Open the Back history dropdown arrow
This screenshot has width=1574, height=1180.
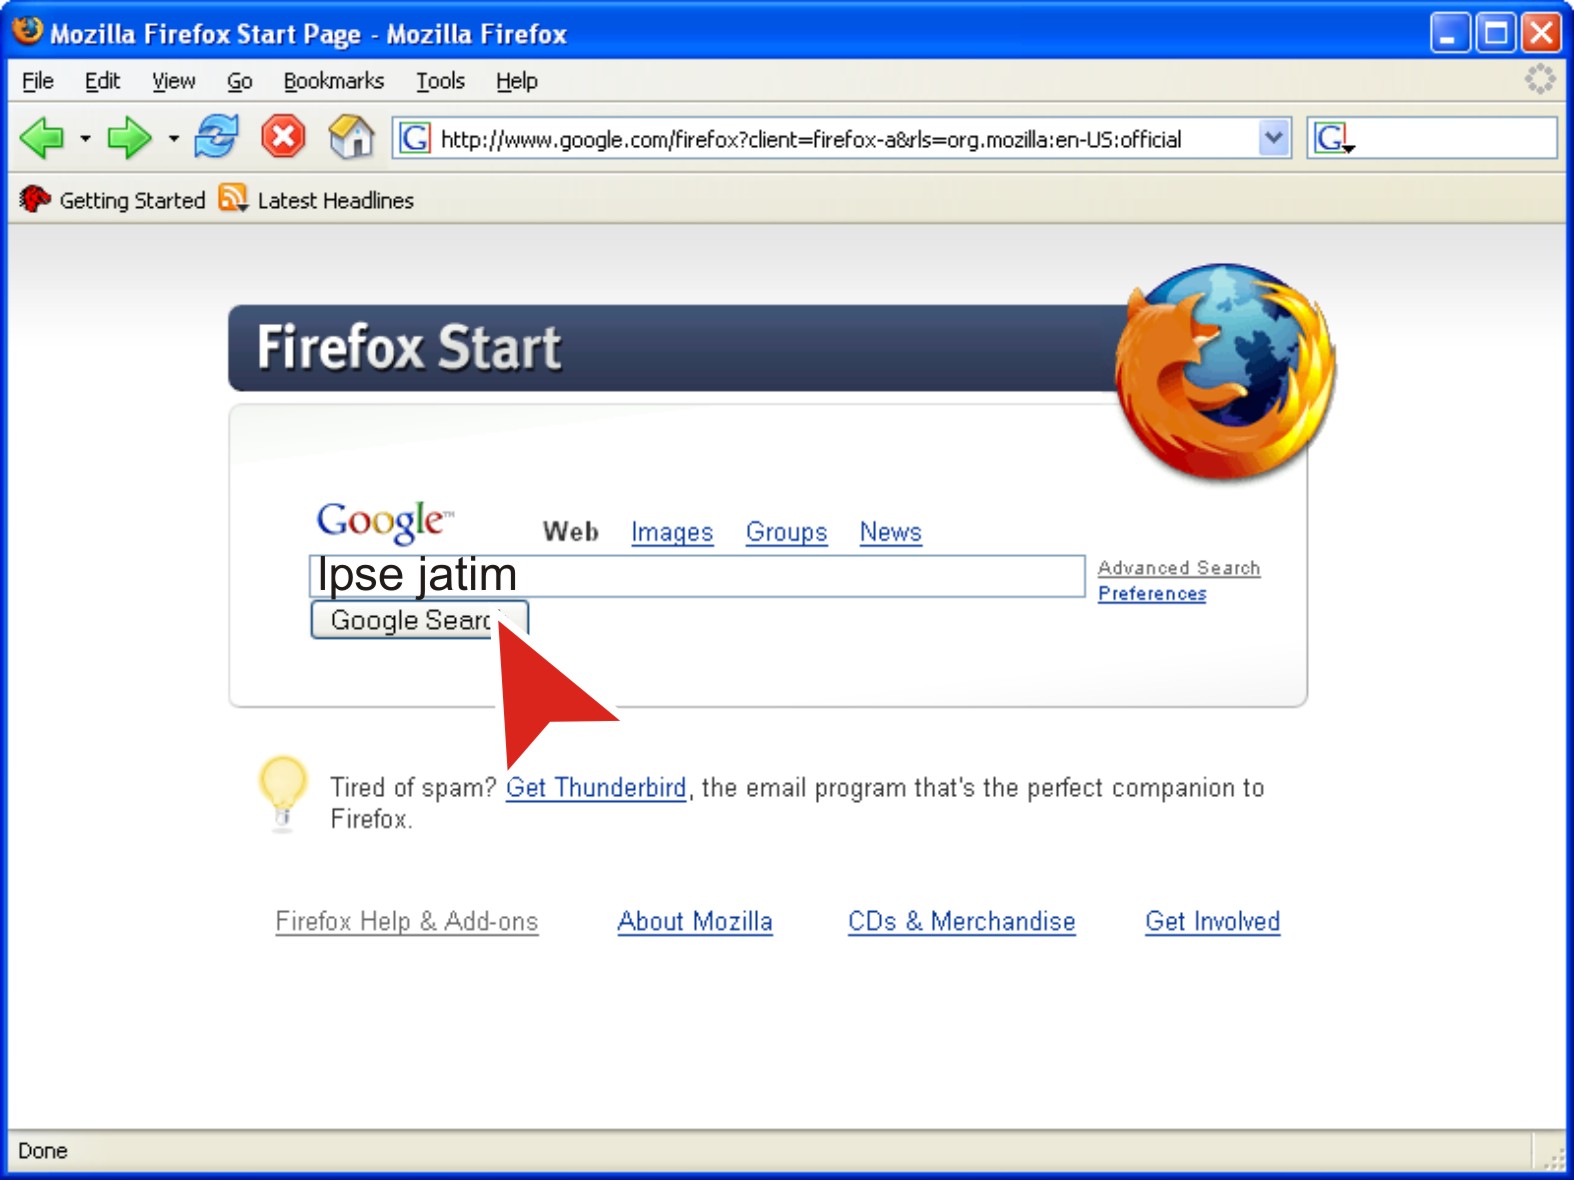point(85,138)
